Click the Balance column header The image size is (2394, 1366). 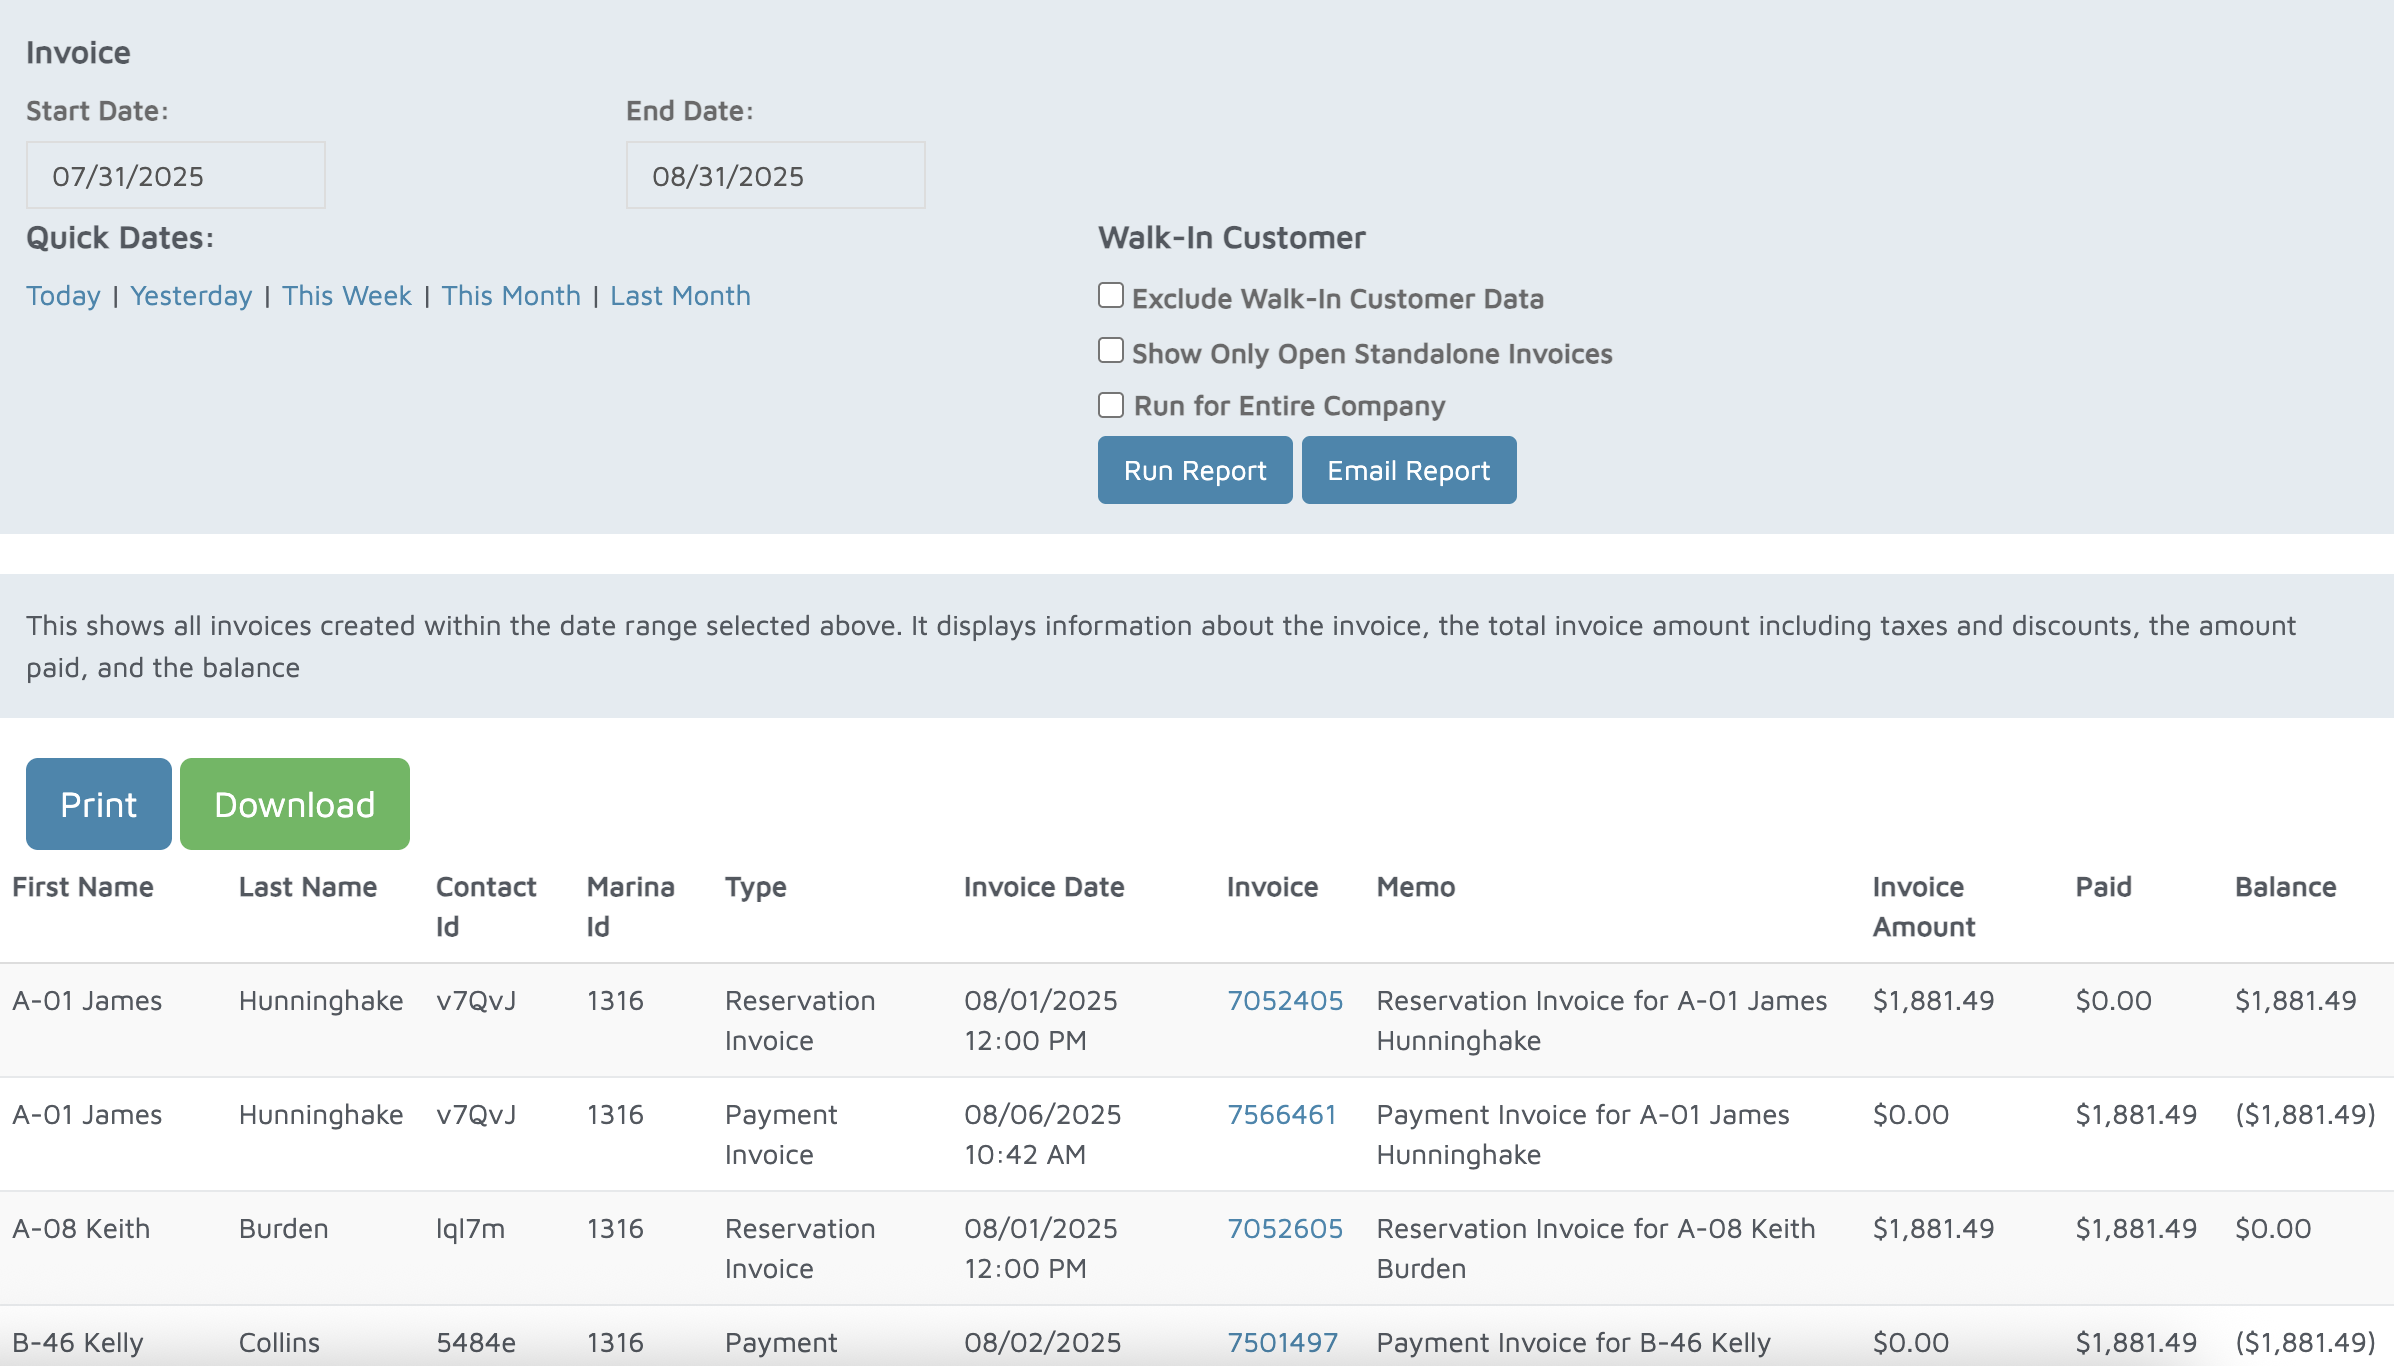pos(2285,887)
